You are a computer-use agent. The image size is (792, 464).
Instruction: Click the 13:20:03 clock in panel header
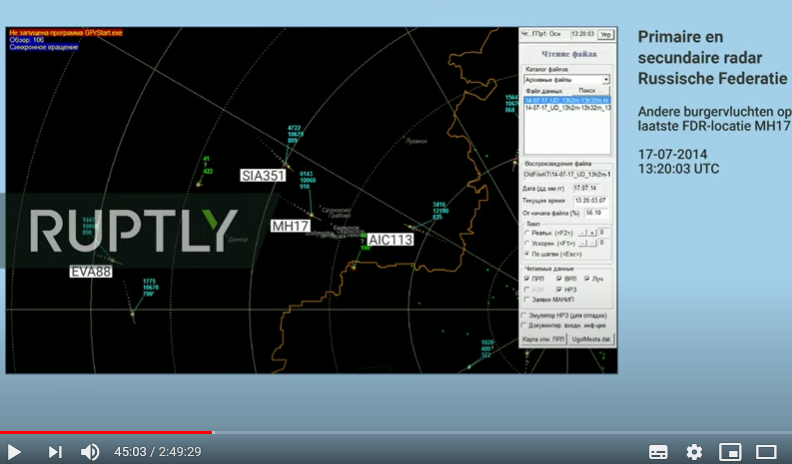coord(582,34)
